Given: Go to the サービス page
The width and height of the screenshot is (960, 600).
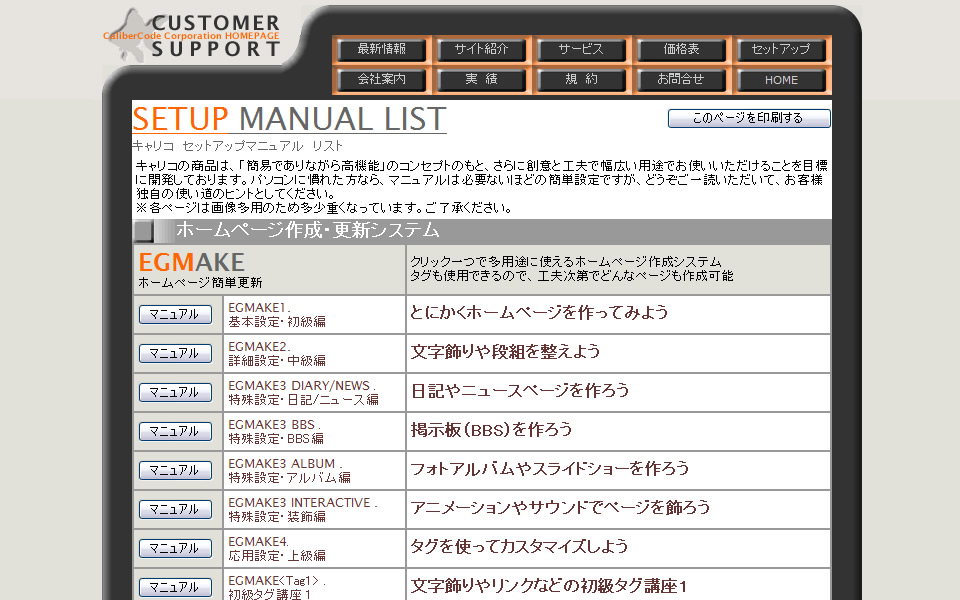Looking at the screenshot, I should click(x=581, y=50).
